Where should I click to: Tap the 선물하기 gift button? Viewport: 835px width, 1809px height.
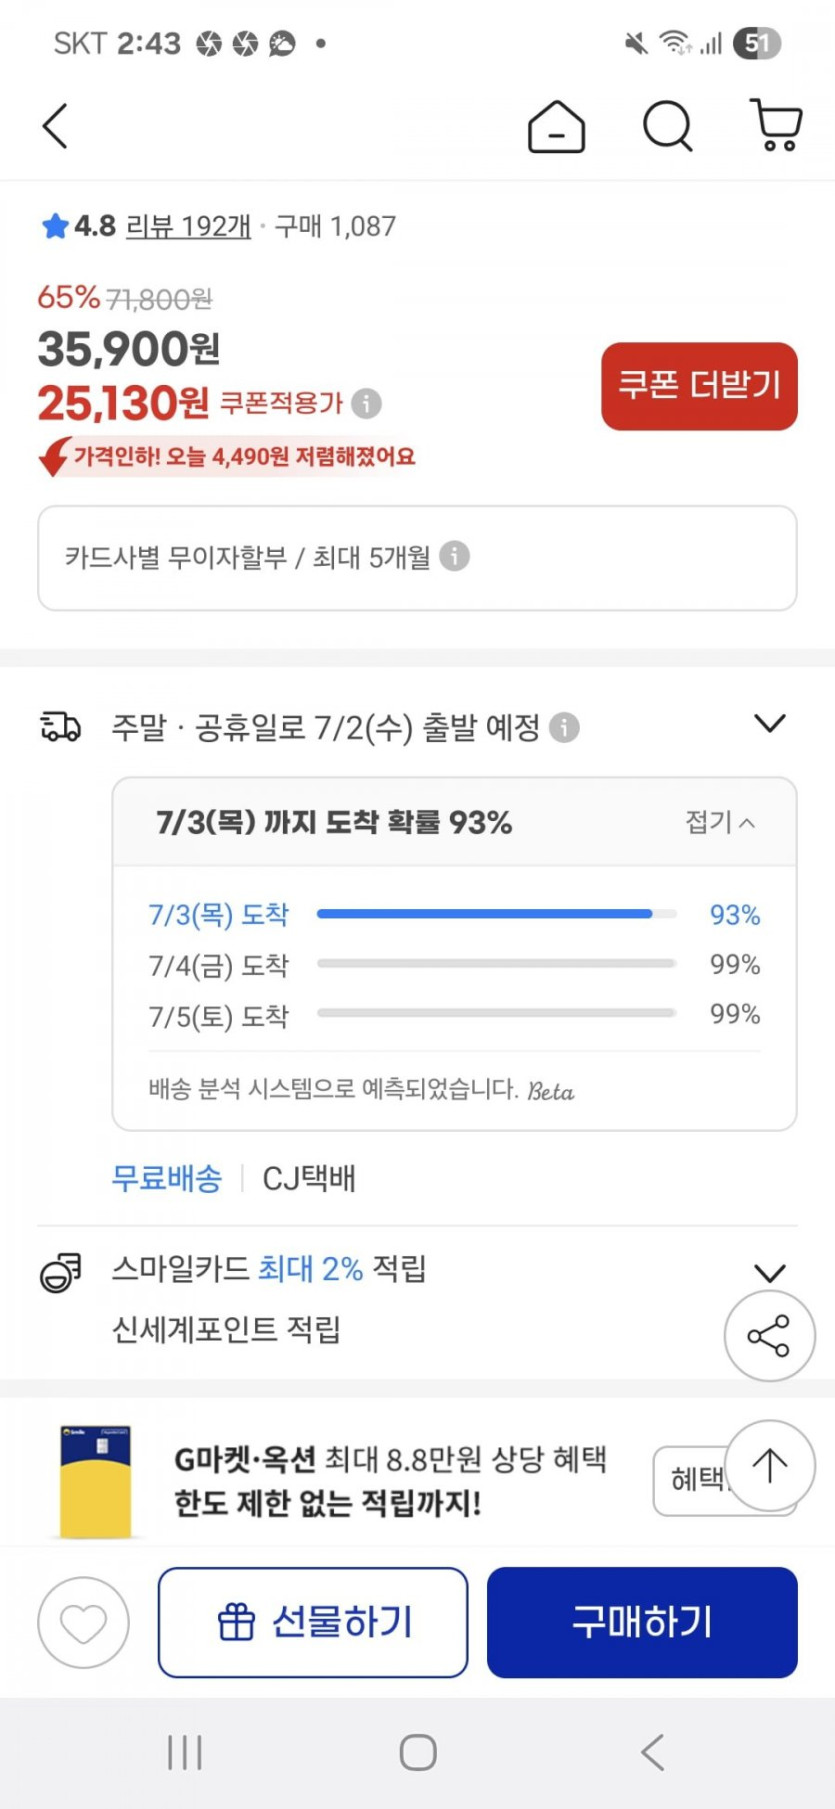click(313, 1622)
